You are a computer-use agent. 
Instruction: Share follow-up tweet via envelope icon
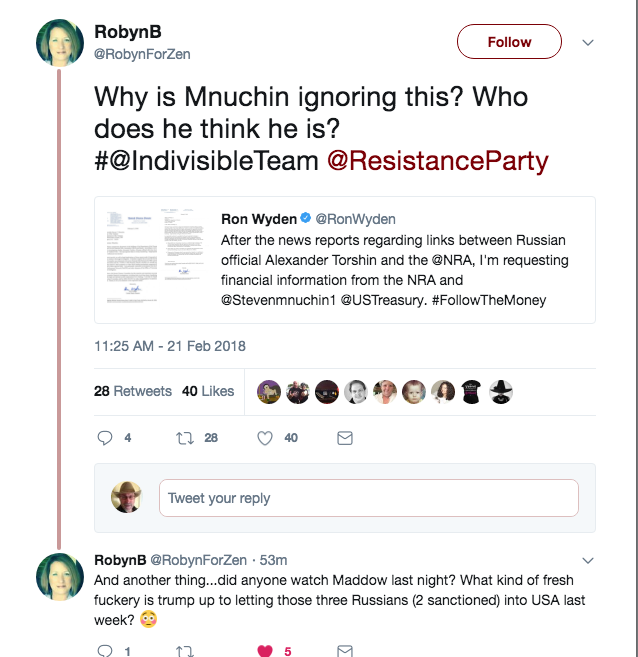point(344,651)
